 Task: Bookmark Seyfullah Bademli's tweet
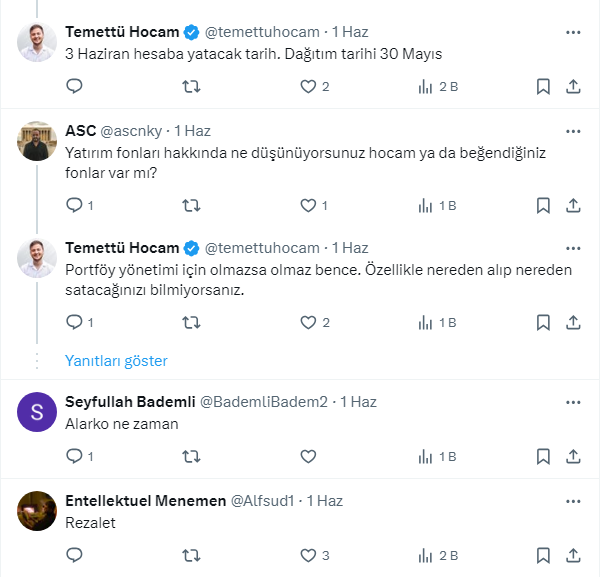[x=543, y=456]
